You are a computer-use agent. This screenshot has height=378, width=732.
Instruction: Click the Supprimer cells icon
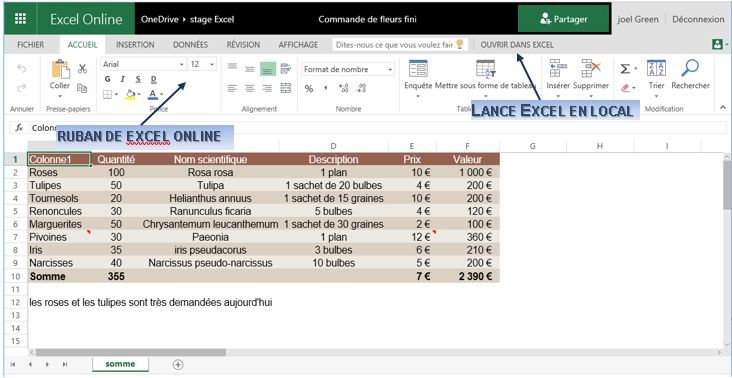591,69
